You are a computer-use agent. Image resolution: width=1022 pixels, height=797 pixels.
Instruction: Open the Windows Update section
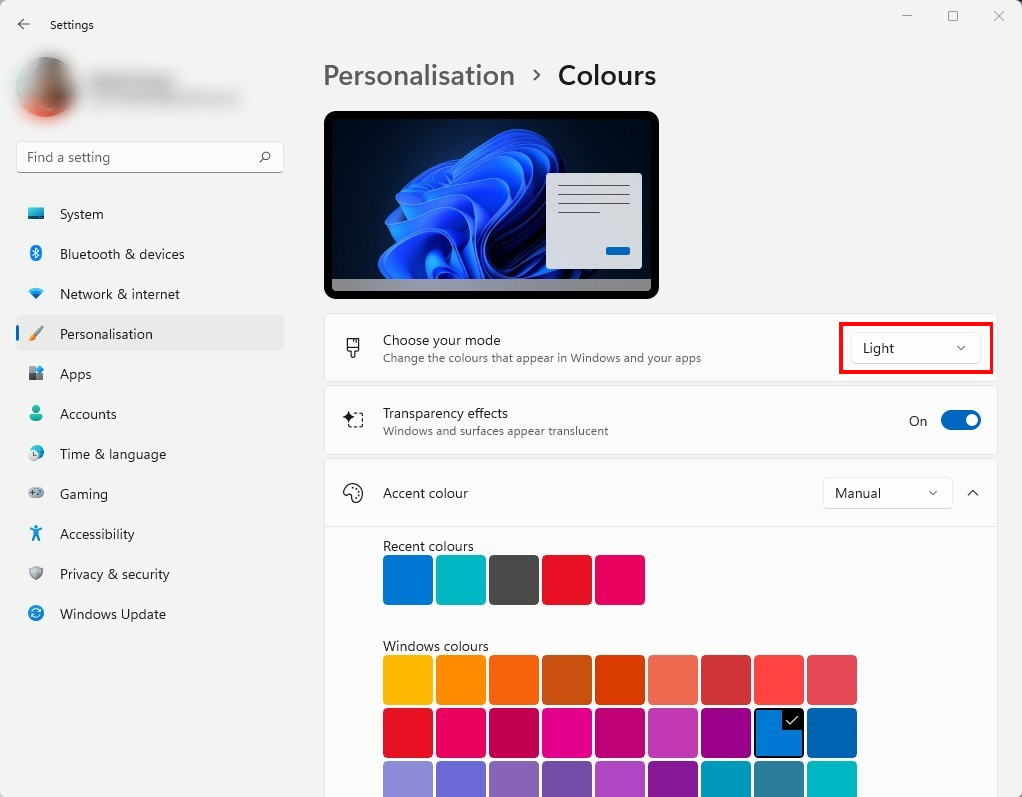[150, 614]
